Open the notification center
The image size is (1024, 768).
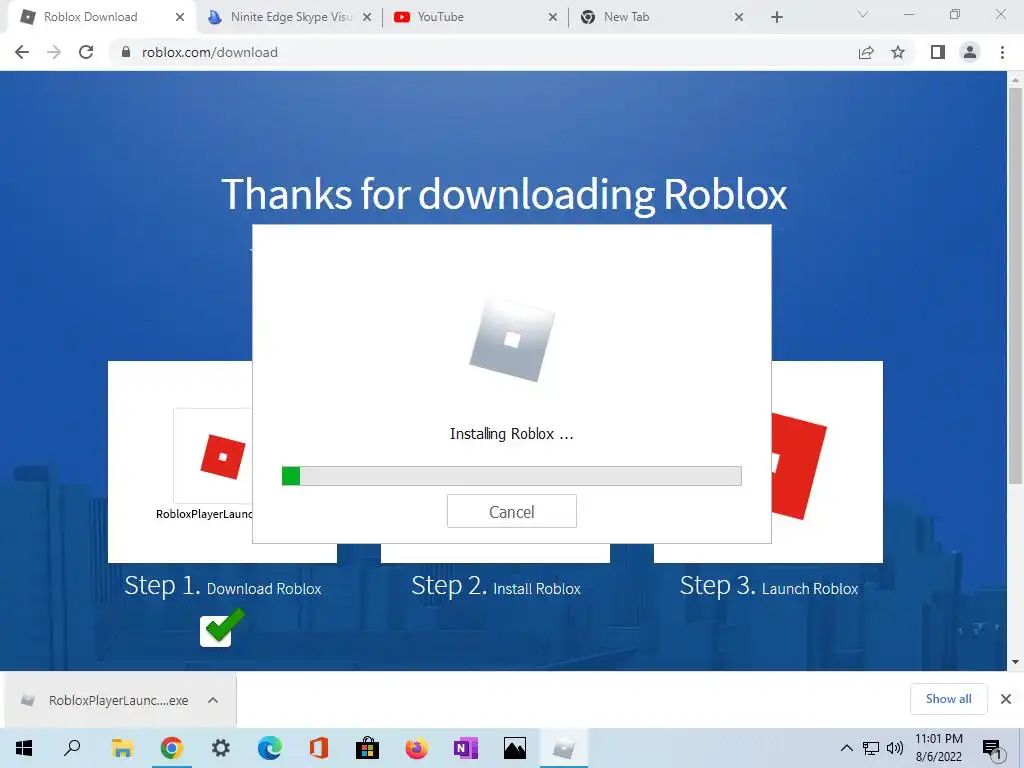tap(993, 748)
